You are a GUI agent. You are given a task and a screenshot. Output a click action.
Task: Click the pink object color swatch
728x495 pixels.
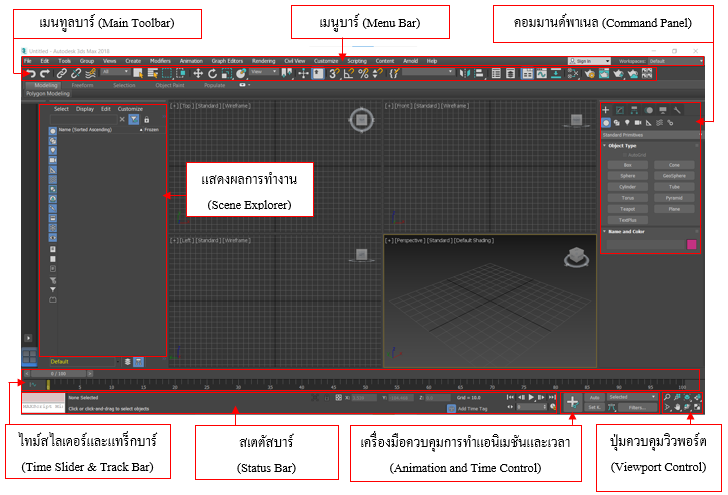coord(691,245)
